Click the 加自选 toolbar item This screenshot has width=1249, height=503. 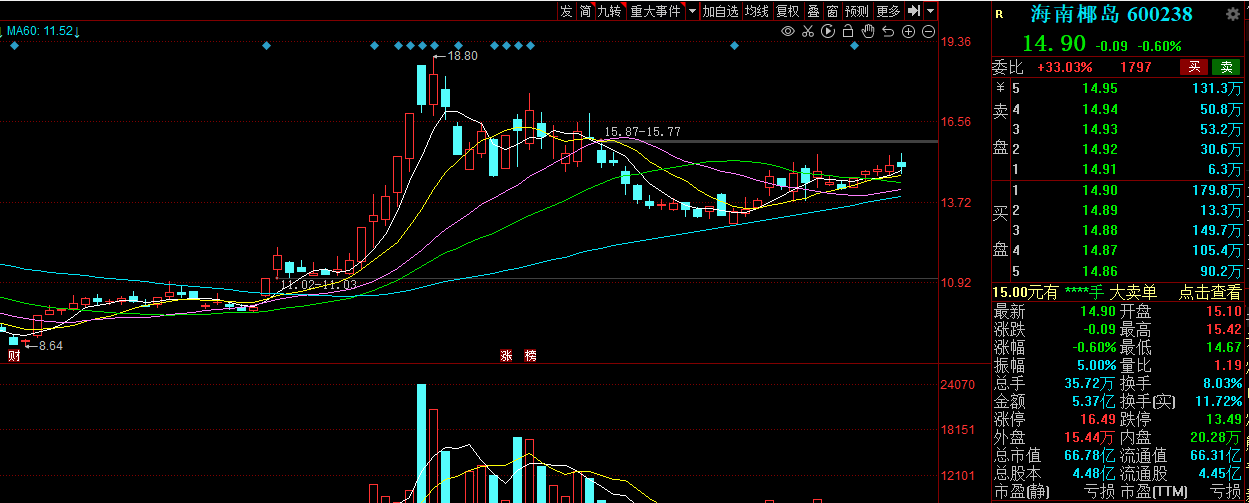tap(720, 11)
